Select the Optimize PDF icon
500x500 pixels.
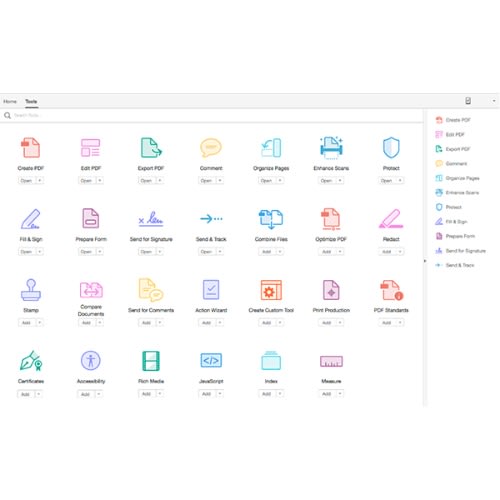331,219
